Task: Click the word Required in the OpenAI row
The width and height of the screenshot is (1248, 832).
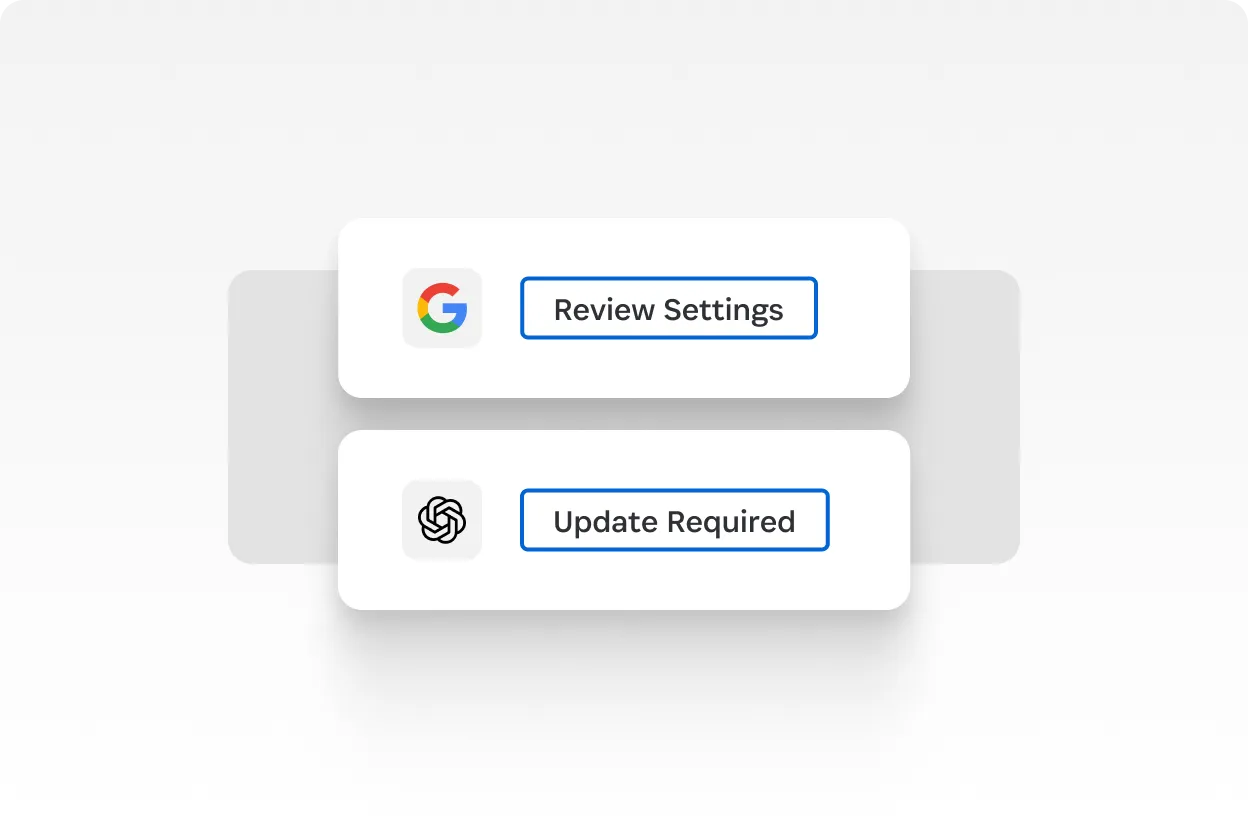Action: pyautogui.click(x=731, y=522)
